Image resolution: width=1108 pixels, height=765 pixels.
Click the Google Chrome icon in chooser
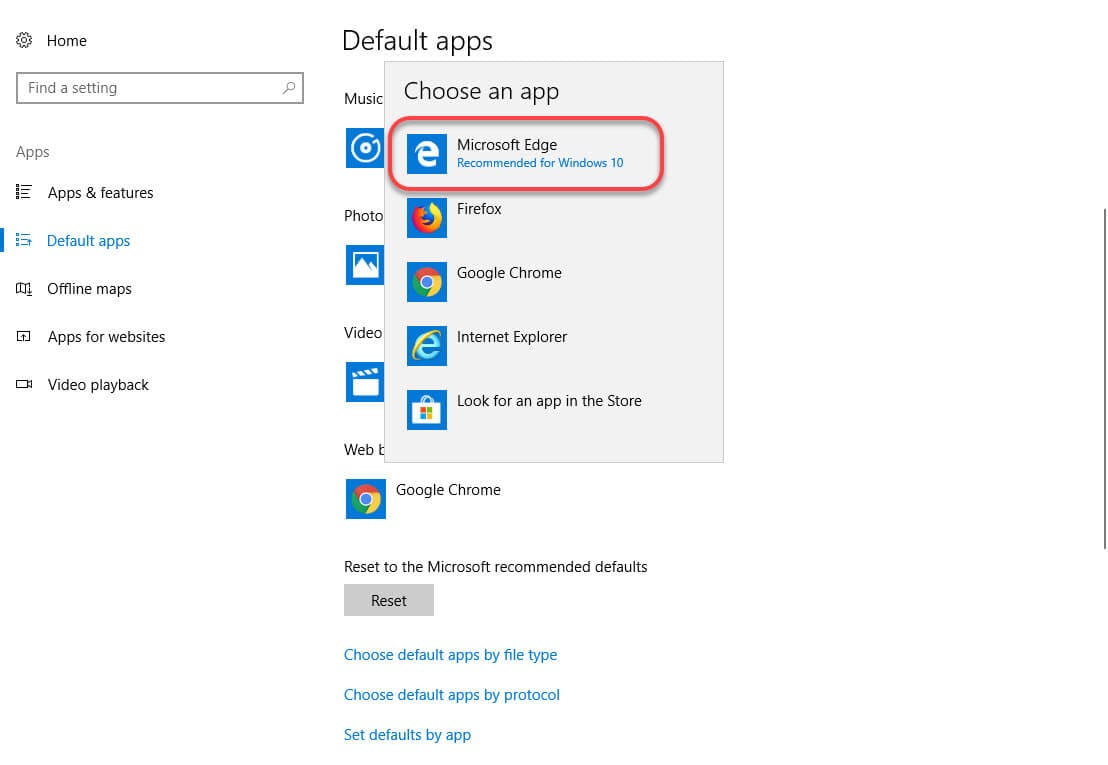pos(427,282)
